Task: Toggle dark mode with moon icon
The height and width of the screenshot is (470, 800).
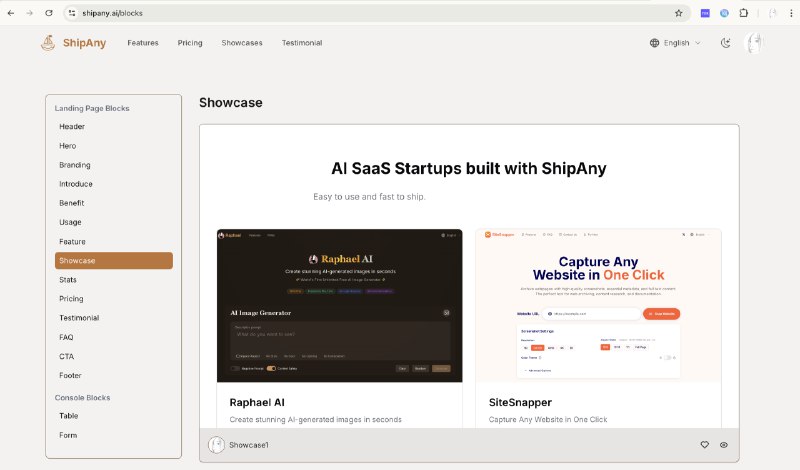Action: pyautogui.click(x=726, y=43)
